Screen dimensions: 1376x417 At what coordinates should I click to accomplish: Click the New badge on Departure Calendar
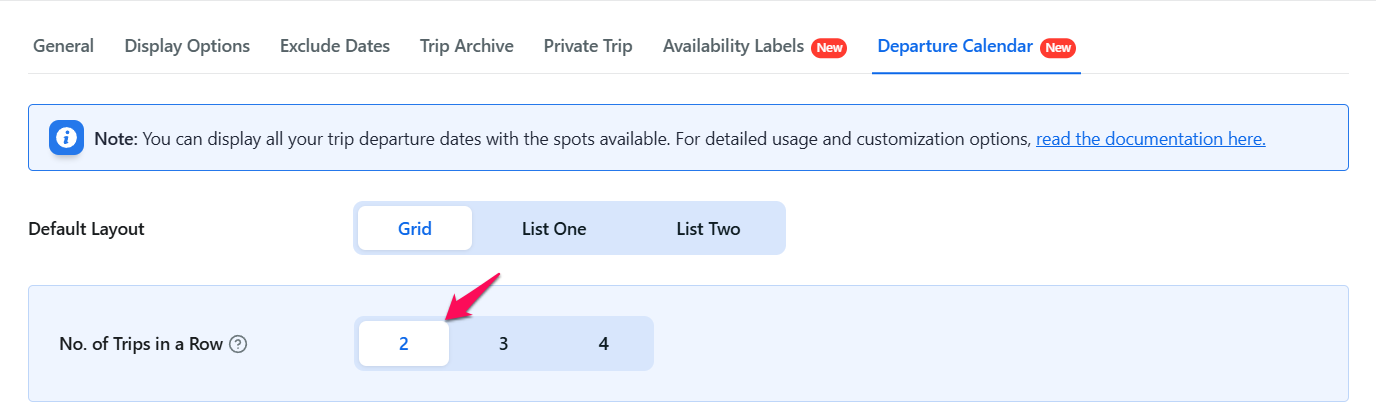[1058, 47]
